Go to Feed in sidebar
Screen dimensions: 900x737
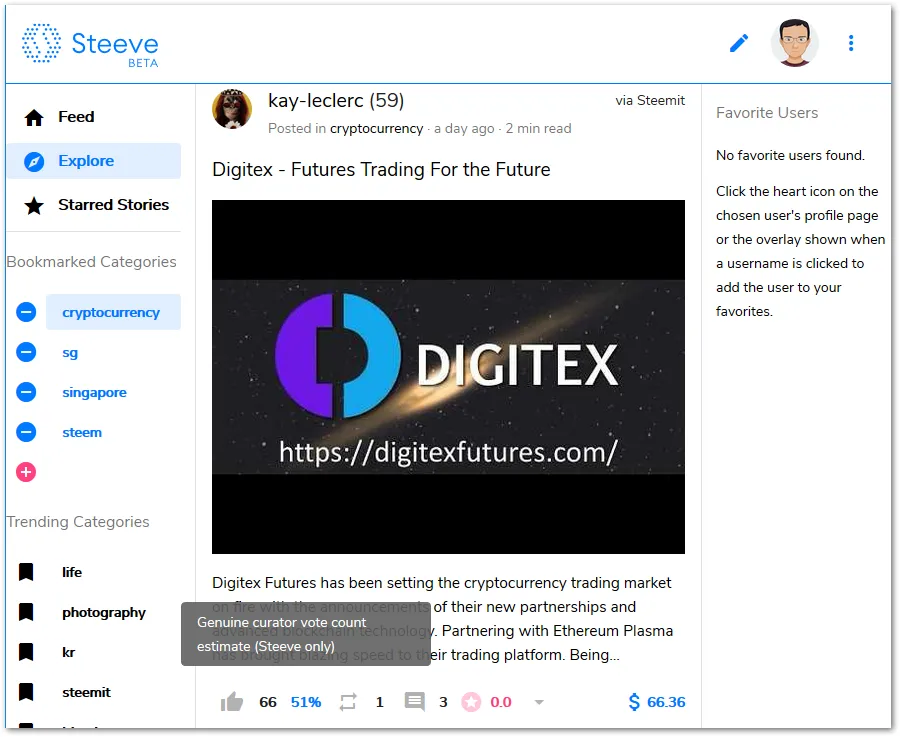pos(94,117)
